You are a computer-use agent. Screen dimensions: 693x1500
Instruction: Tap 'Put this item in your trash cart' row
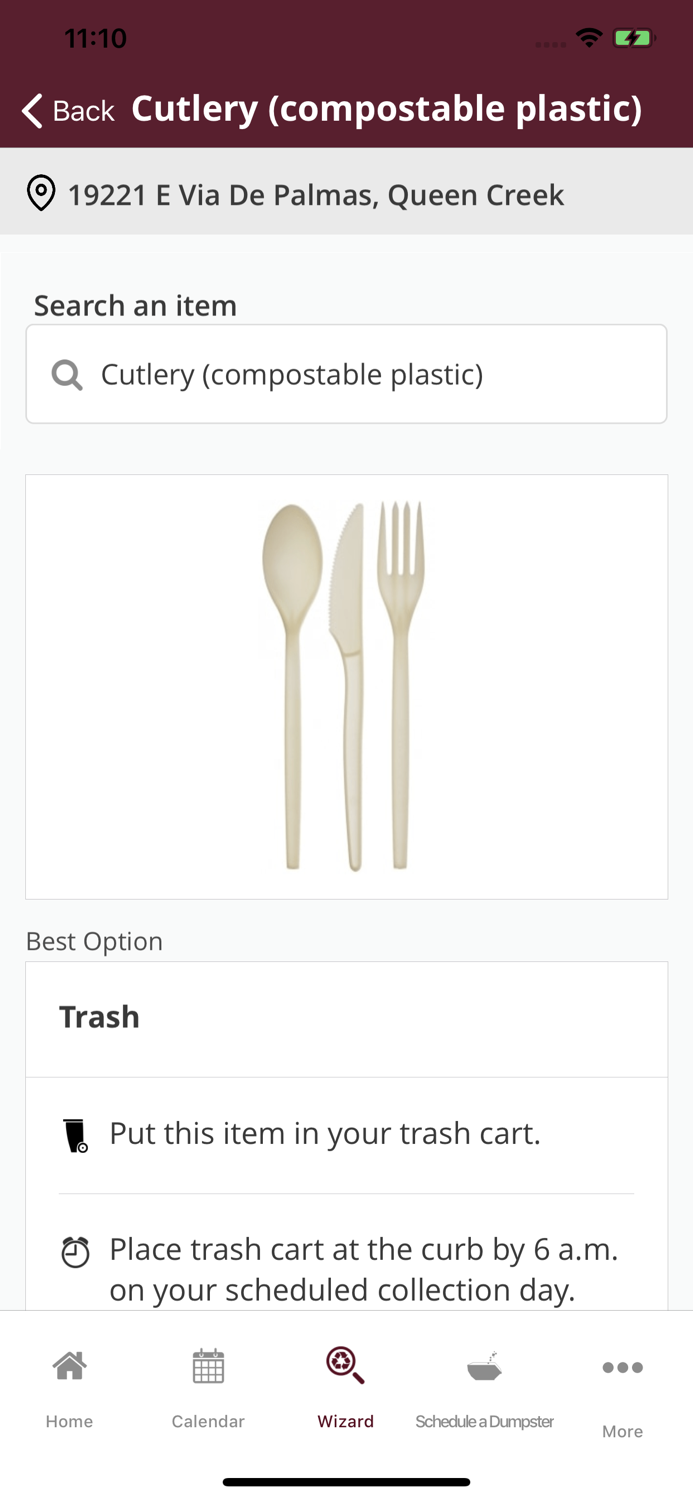325,1133
